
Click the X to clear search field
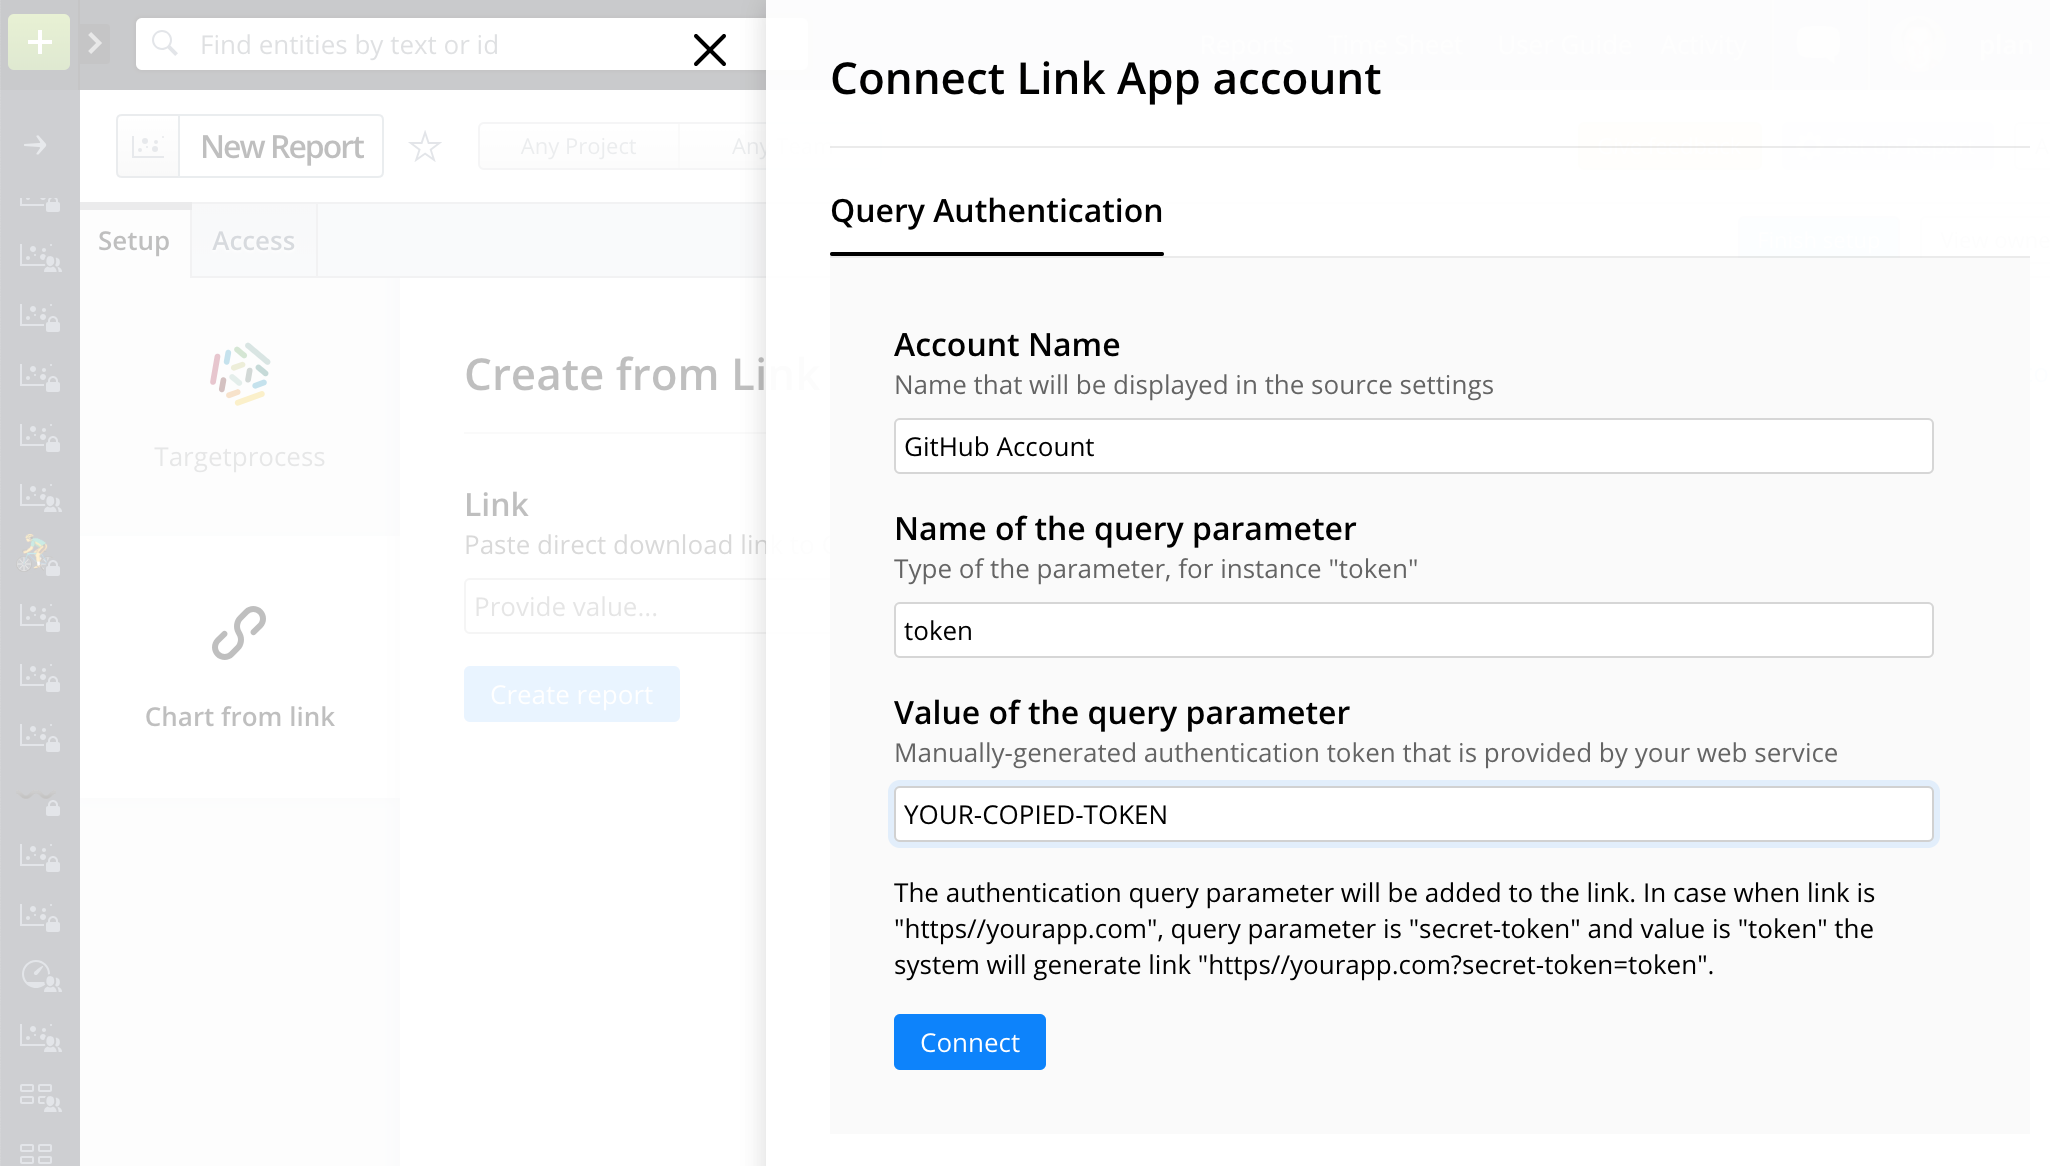pyautogui.click(x=709, y=49)
